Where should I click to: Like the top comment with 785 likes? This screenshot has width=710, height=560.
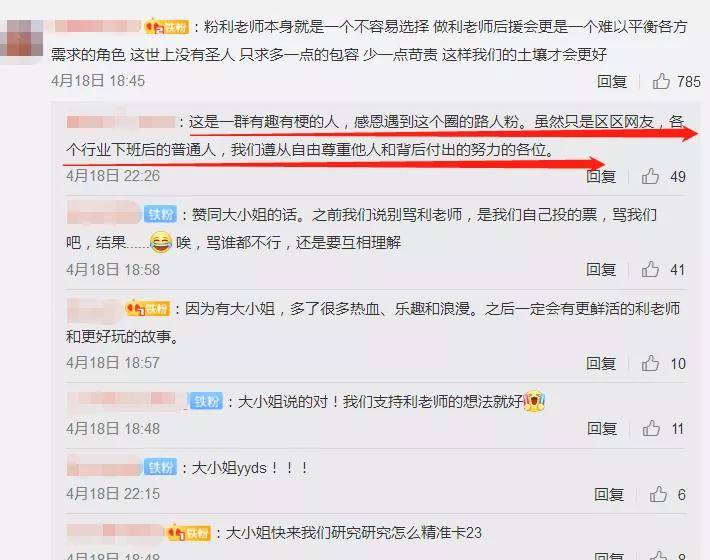[x=661, y=81]
